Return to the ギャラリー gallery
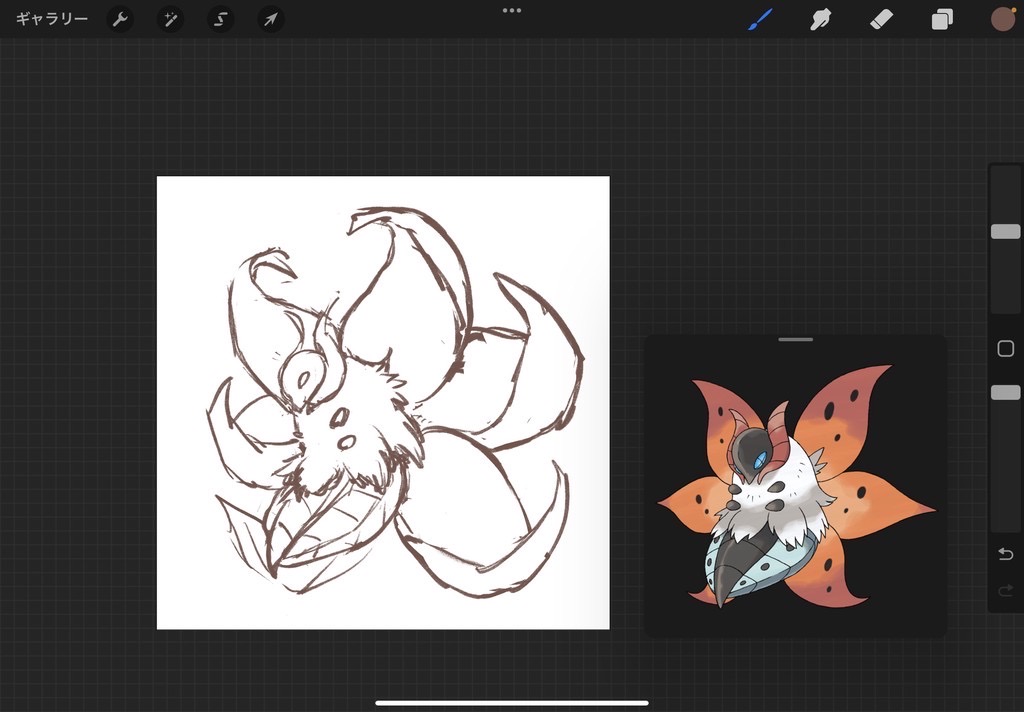The width and height of the screenshot is (1024, 712). click(x=51, y=19)
